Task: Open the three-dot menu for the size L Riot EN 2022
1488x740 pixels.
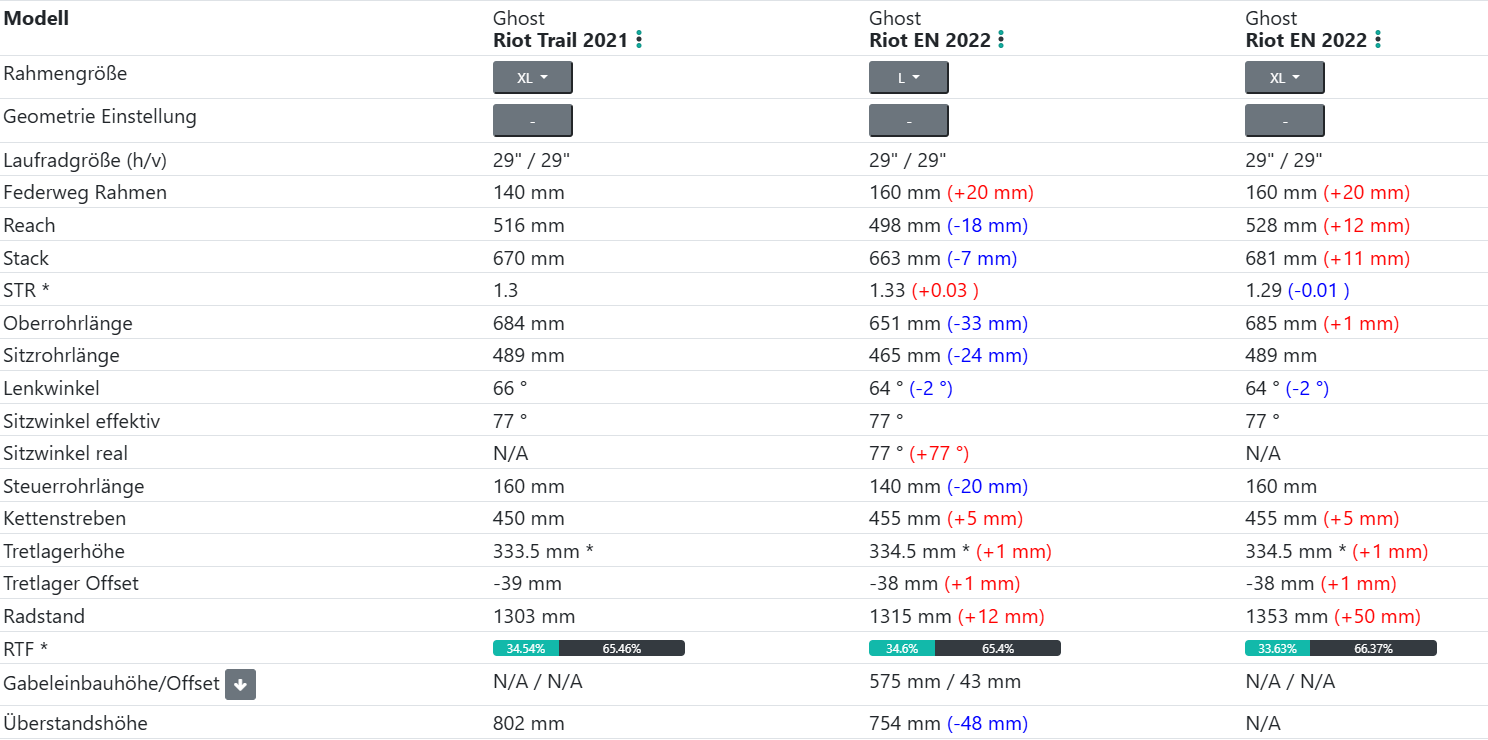Action: tap(1001, 40)
